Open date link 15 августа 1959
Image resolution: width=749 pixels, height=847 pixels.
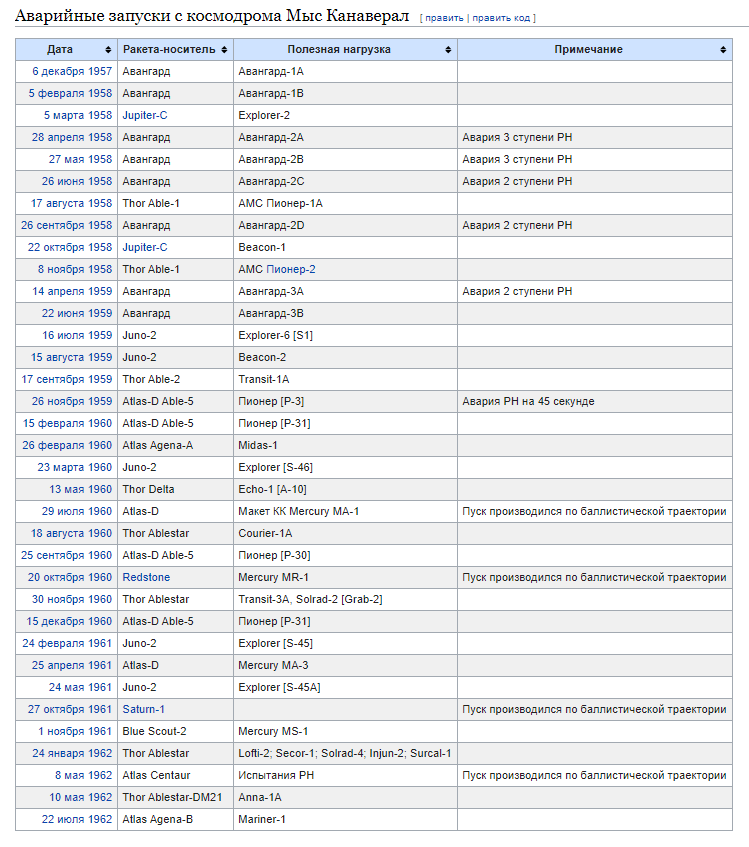click(71, 358)
